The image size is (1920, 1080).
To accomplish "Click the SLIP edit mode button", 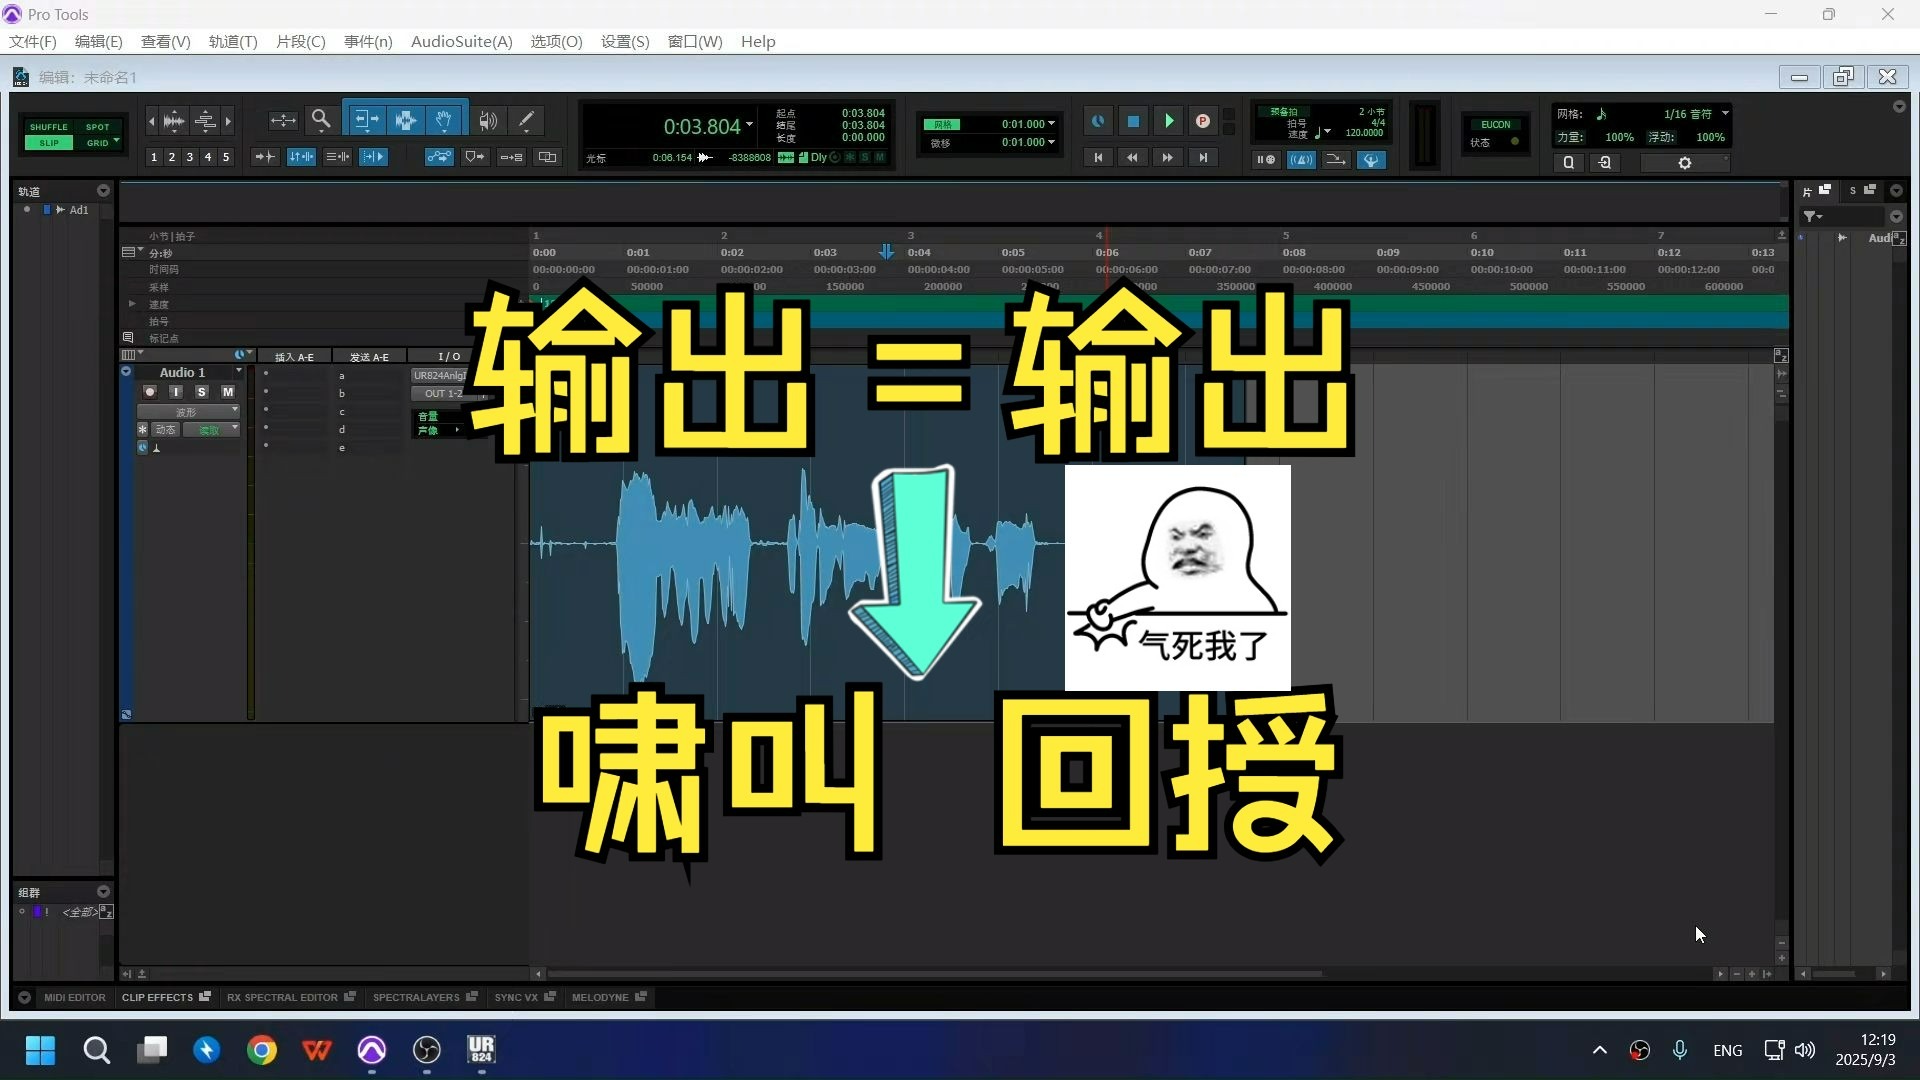I will (48, 143).
